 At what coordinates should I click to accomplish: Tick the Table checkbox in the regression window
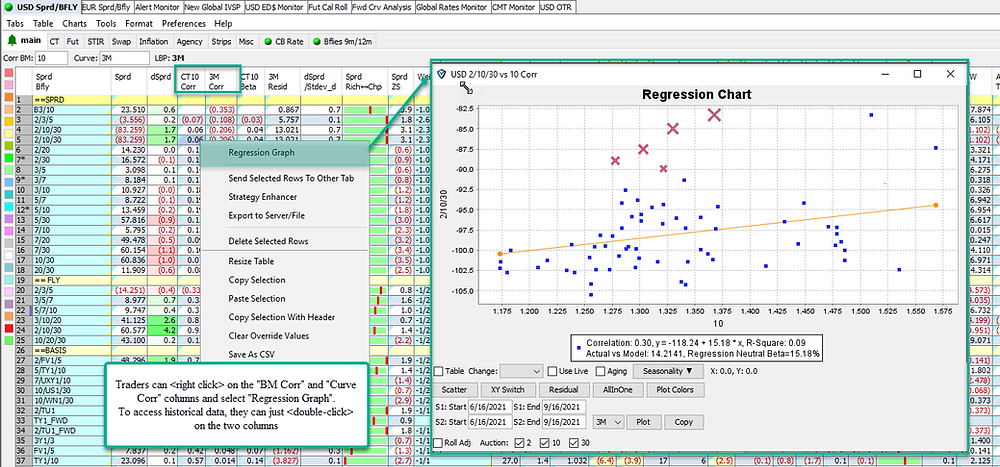point(438,371)
